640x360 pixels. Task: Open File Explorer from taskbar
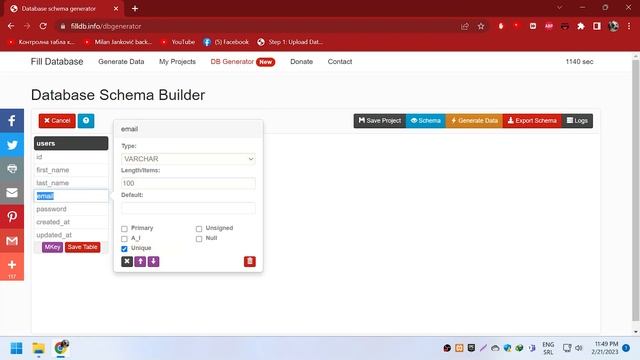(38, 348)
